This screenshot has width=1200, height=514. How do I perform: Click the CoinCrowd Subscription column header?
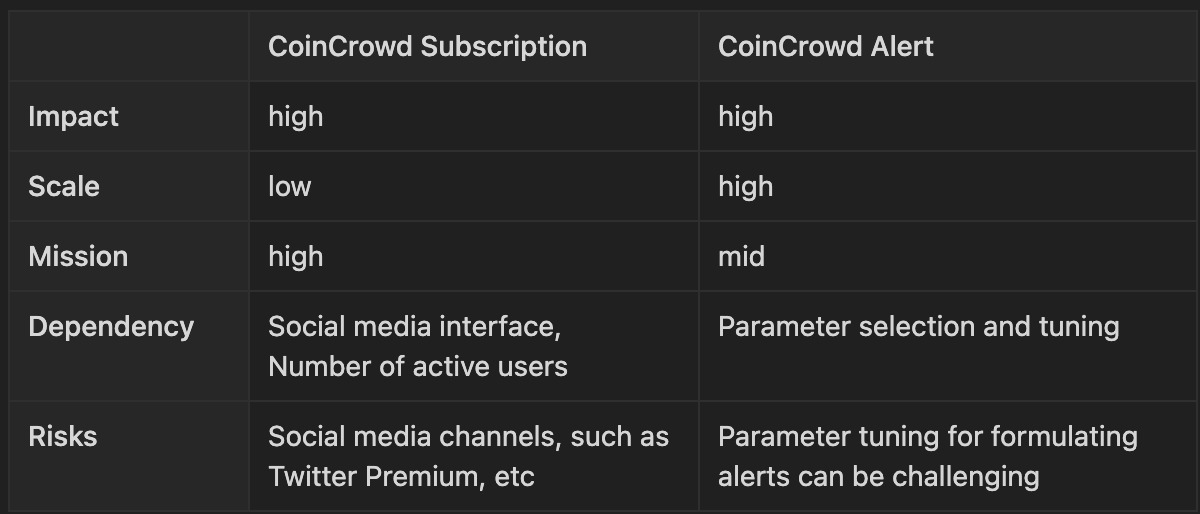point(427,47)
